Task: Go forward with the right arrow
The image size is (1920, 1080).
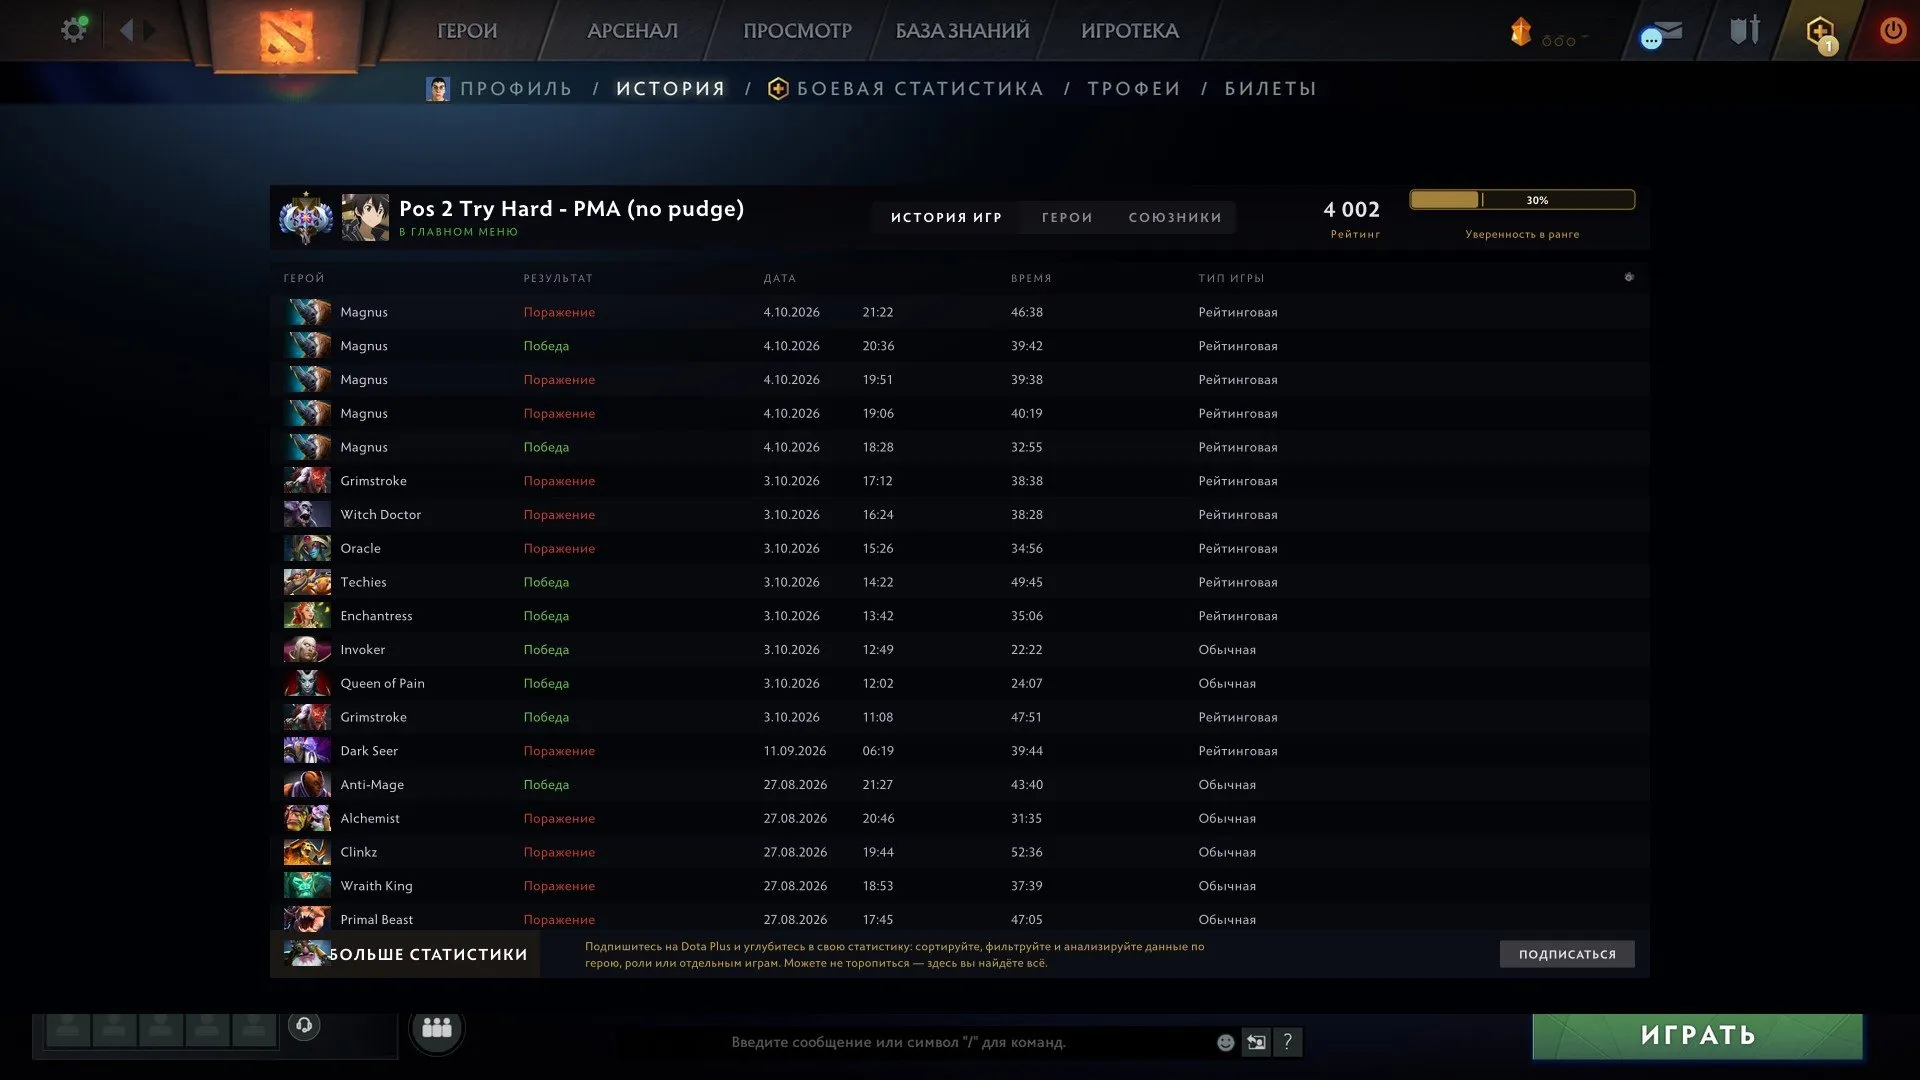Action: (x=149, y=30)
